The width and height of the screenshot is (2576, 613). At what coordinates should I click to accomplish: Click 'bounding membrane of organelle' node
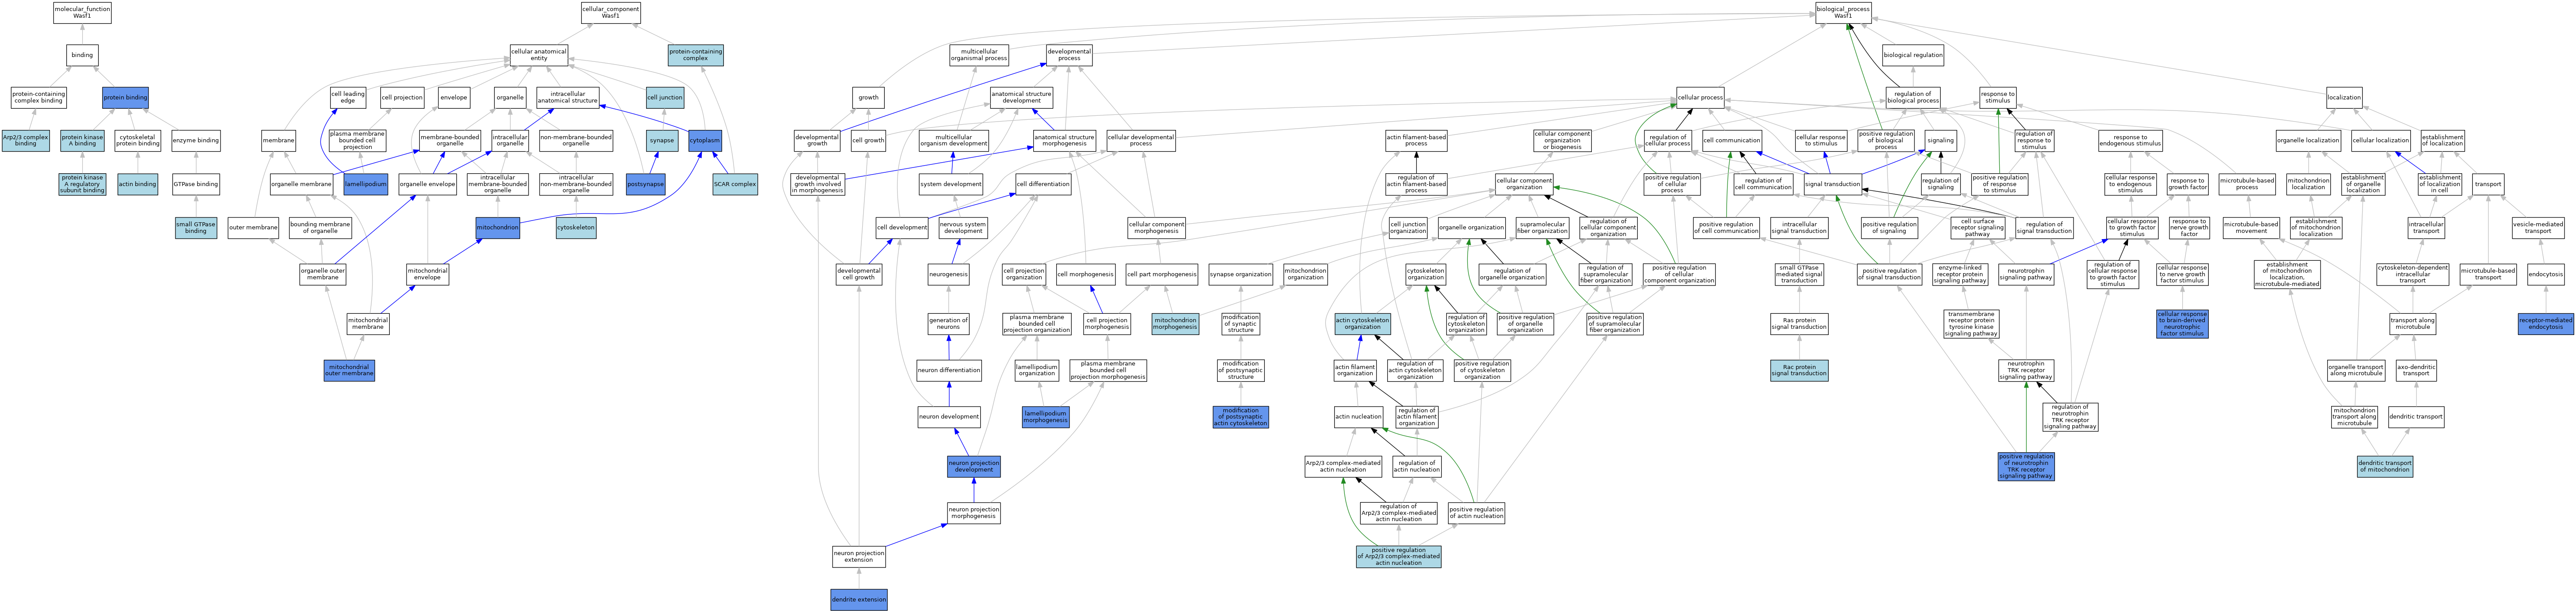point(320,228)
